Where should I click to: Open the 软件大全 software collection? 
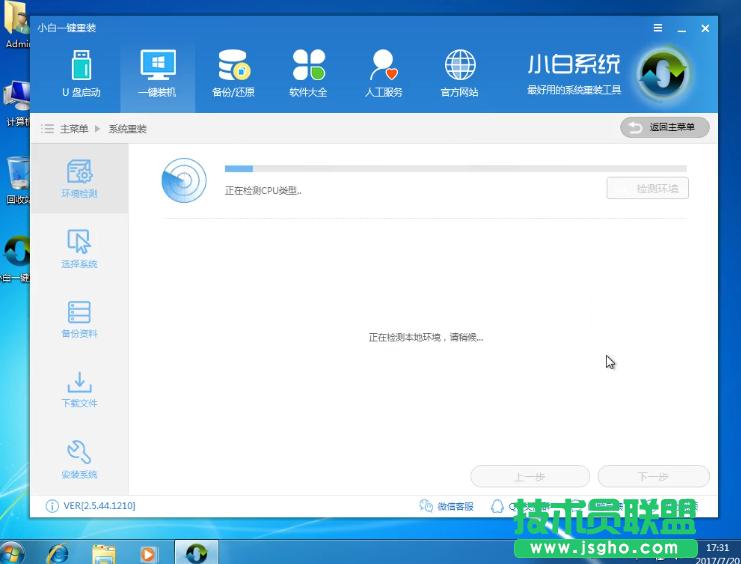(x=308, y=75)
